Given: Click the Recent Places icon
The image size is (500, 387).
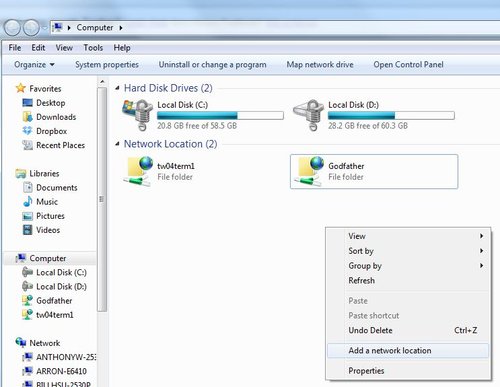Looking at the screenshot, I should click(x=27, y=145).
